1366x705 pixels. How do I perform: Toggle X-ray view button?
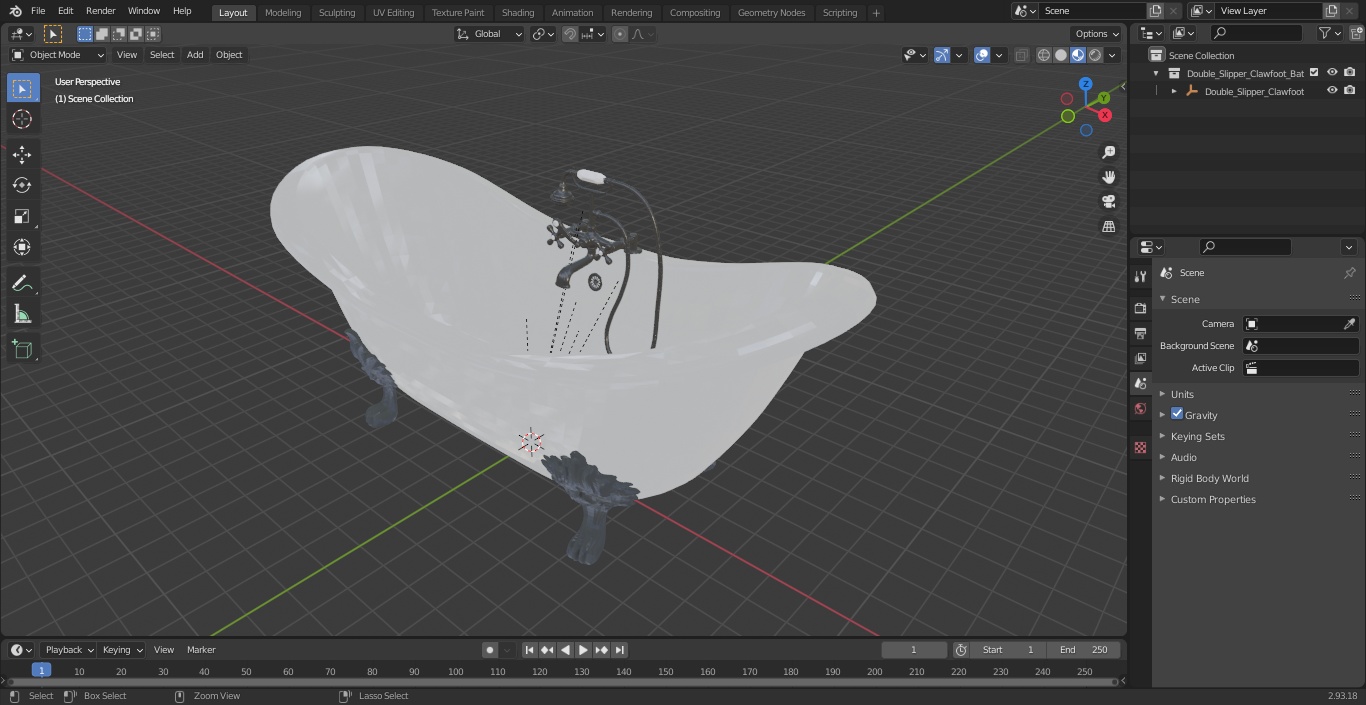[1021, 55]
